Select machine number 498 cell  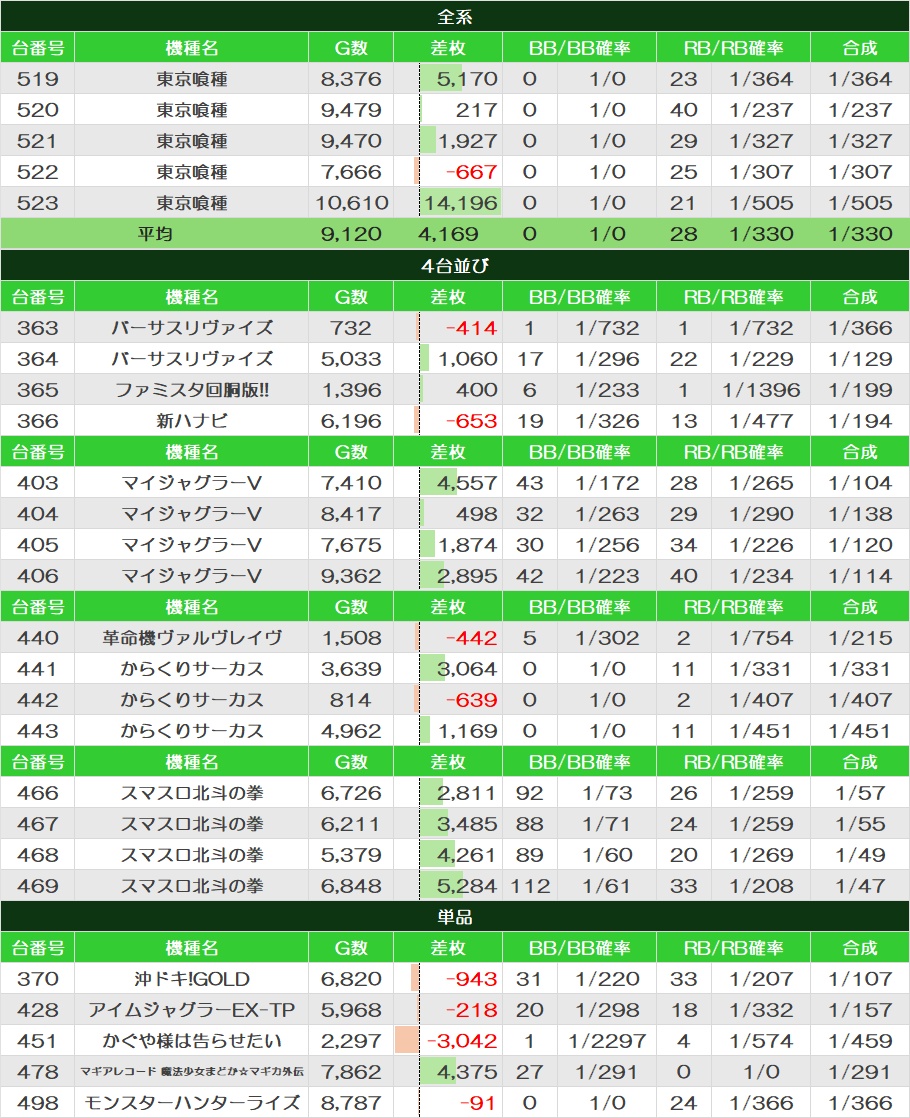click(x=38, y=1103)
